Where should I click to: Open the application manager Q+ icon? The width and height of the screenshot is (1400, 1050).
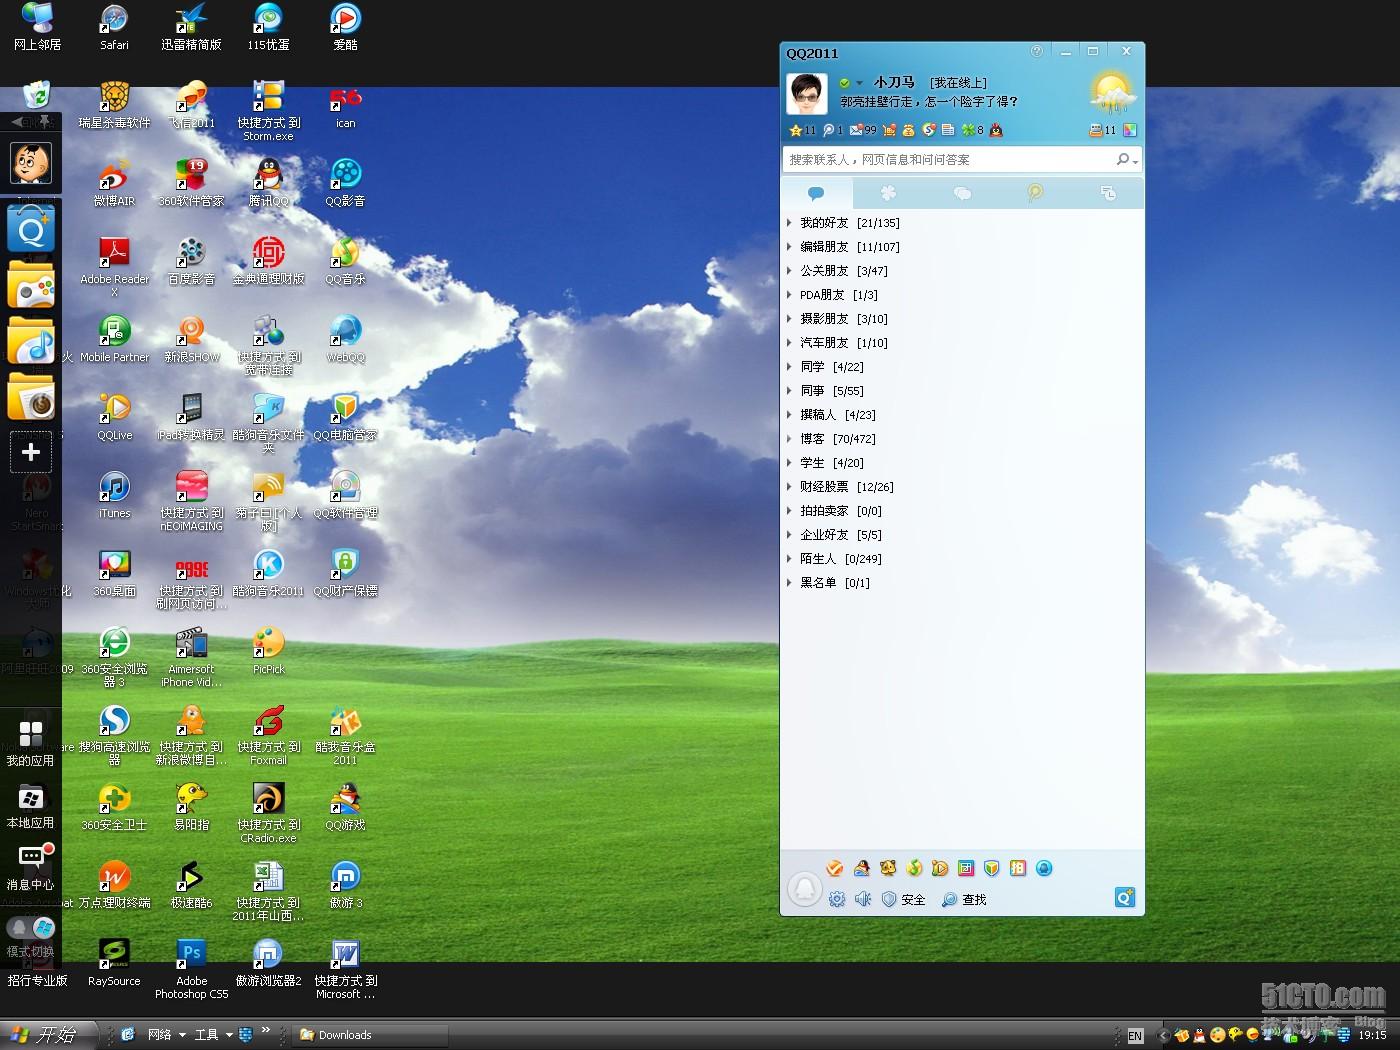click(x=1125, y=897)
